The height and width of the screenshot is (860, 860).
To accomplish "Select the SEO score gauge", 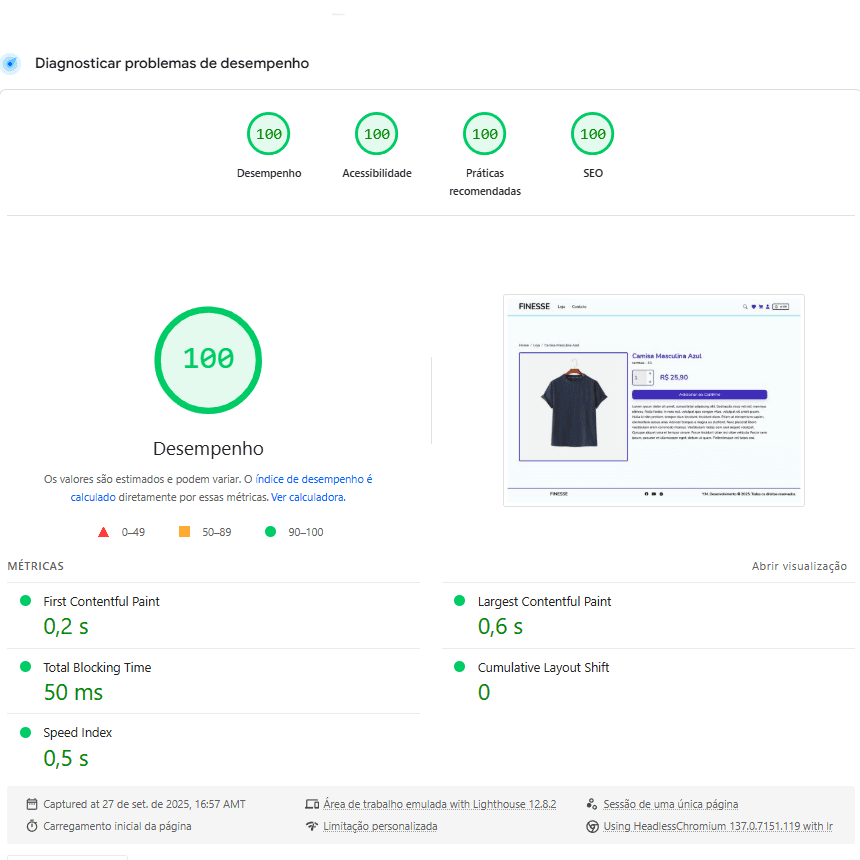I will coord(592,133).
